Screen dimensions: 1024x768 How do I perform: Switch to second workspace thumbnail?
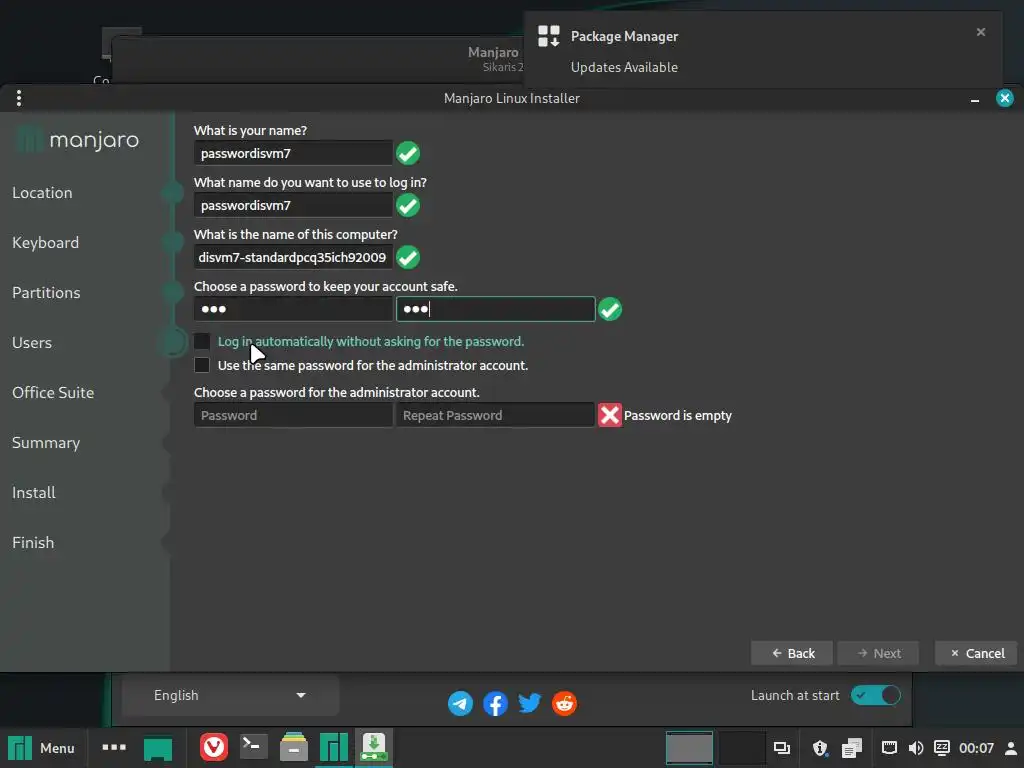click(x=742, y=748)
